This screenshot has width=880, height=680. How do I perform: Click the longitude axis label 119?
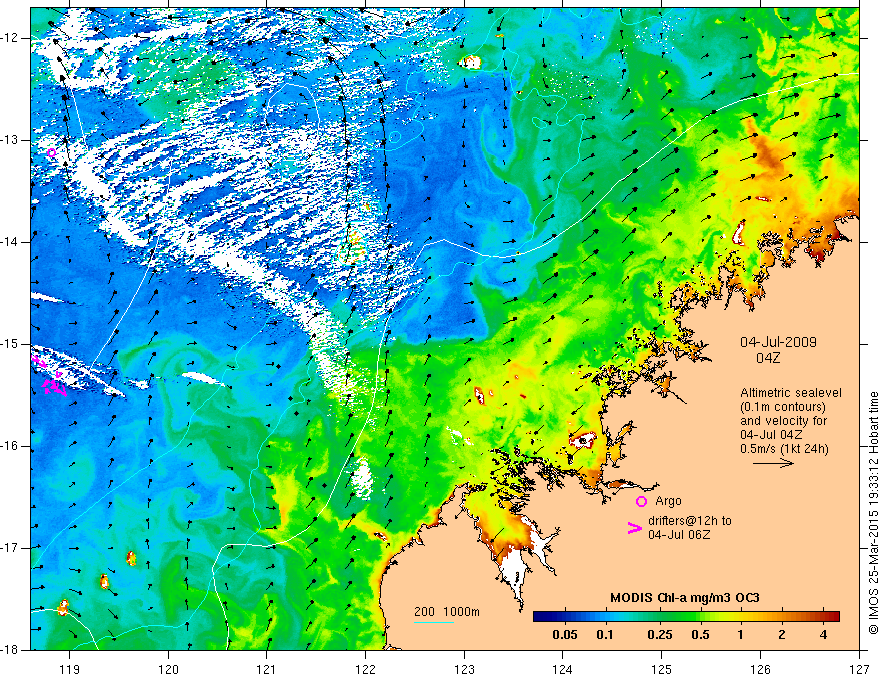pos(70,669)
